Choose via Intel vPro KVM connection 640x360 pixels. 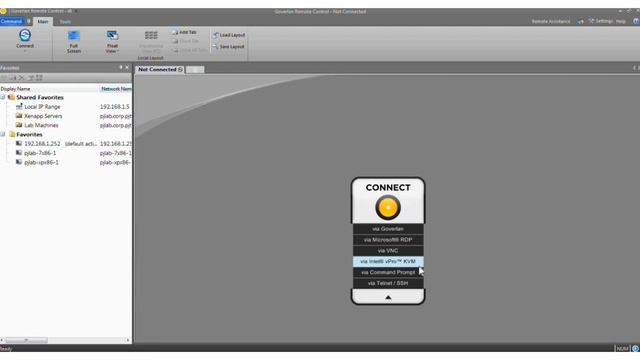[x=388, y=261]
